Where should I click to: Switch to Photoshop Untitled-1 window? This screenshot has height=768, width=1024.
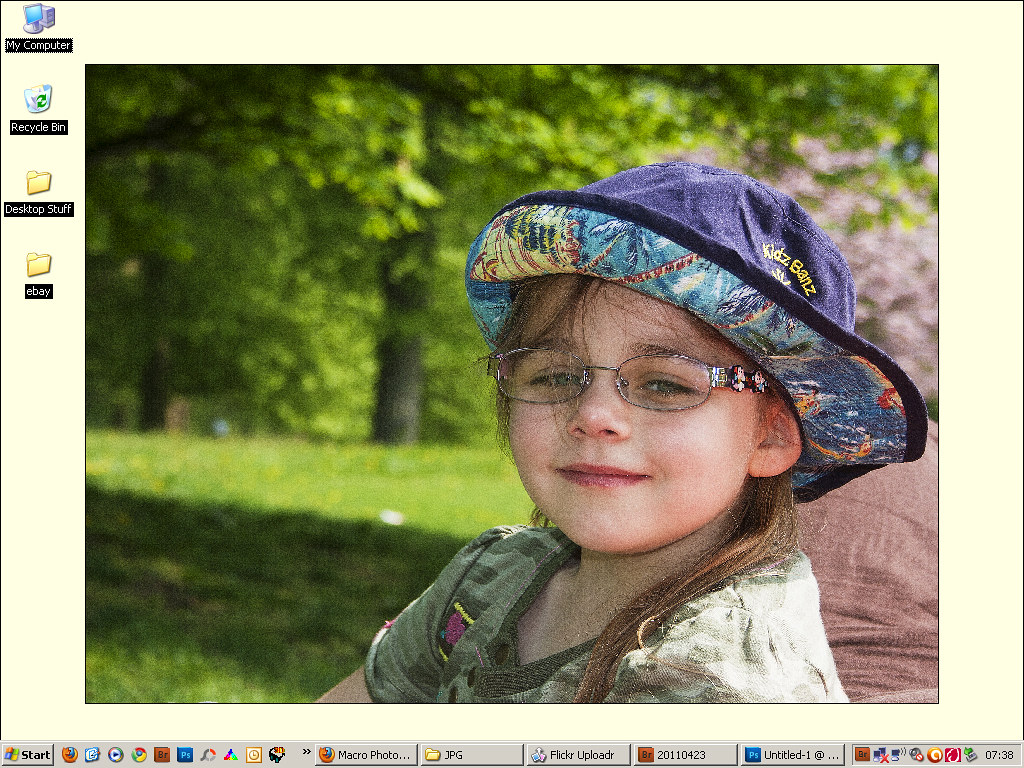coord(792,755)
